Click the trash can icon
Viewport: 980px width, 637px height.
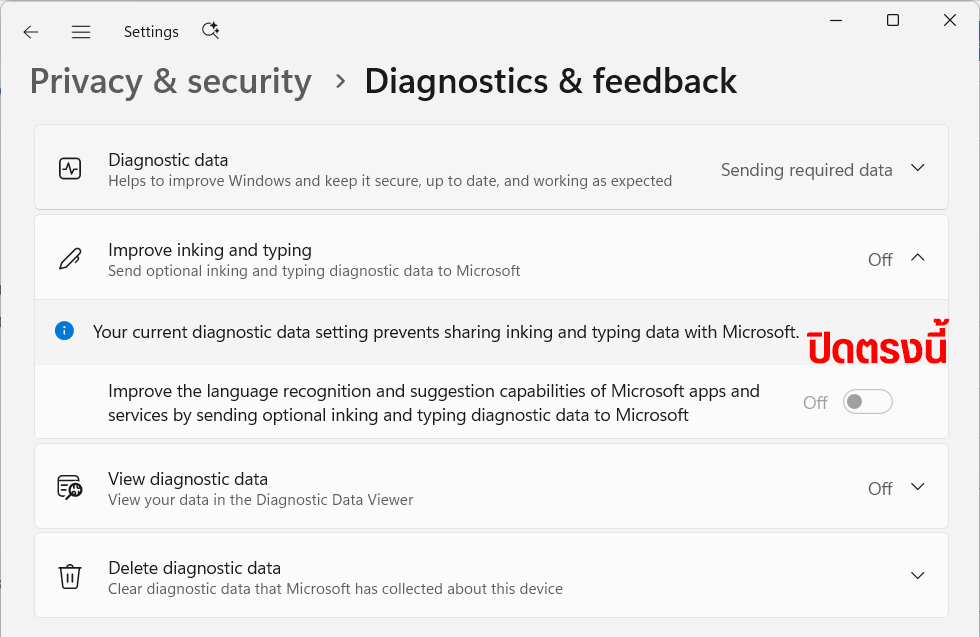[70, 576]
